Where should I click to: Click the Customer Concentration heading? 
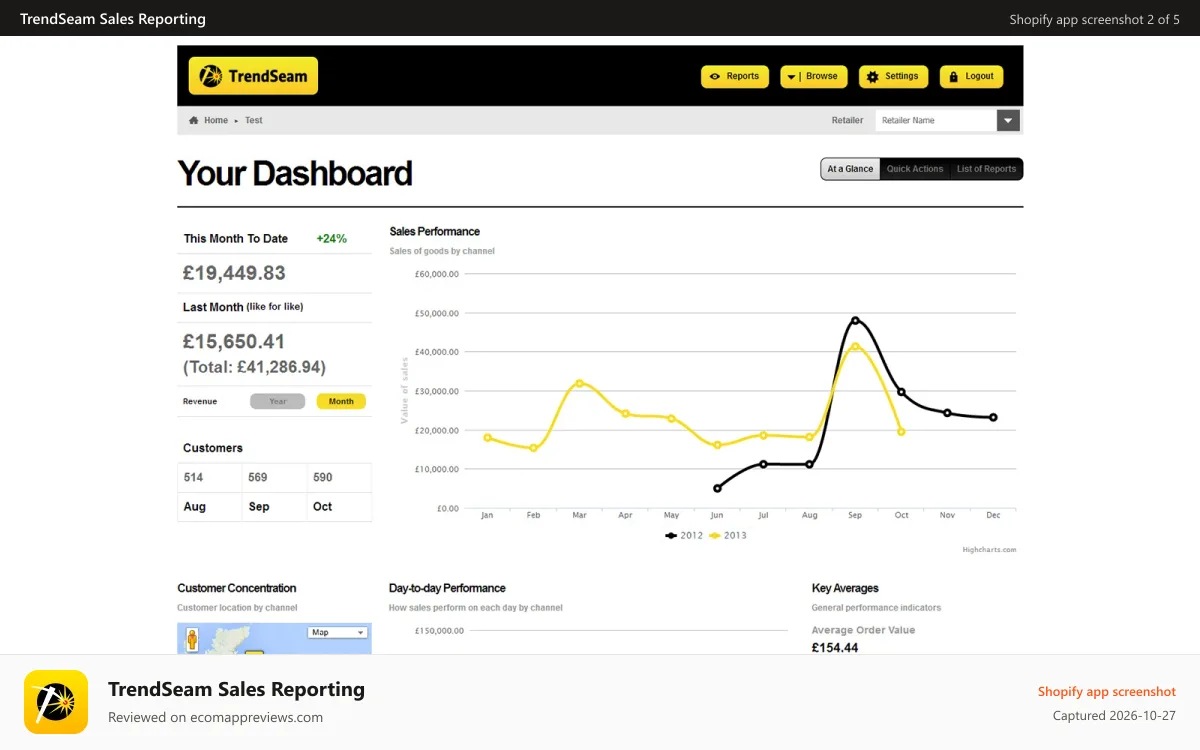click(x=237, y=588)
